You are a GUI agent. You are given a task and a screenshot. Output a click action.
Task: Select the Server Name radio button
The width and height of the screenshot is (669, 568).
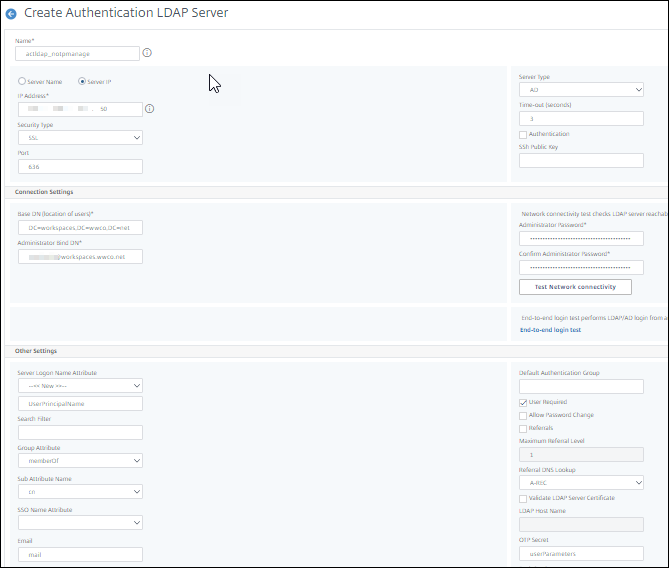click(x=22, y=81)
